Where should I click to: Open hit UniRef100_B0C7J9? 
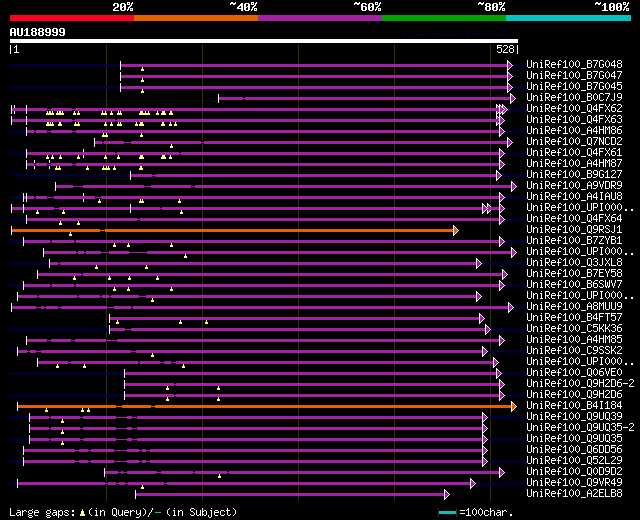point(574,98)
